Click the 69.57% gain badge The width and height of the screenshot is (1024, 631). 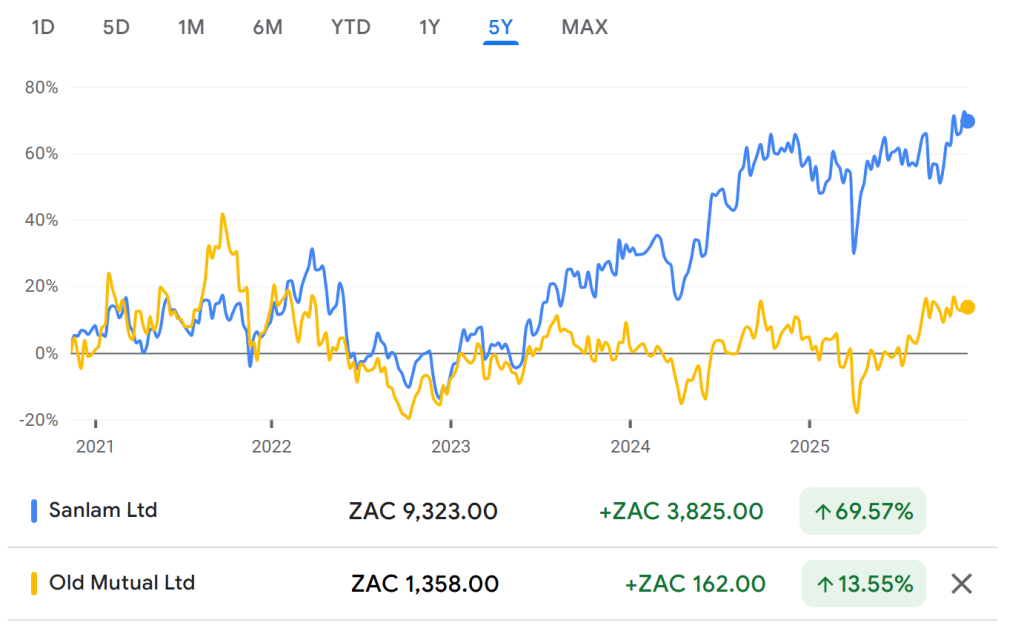pyautogui.click(x=863, y=512)
